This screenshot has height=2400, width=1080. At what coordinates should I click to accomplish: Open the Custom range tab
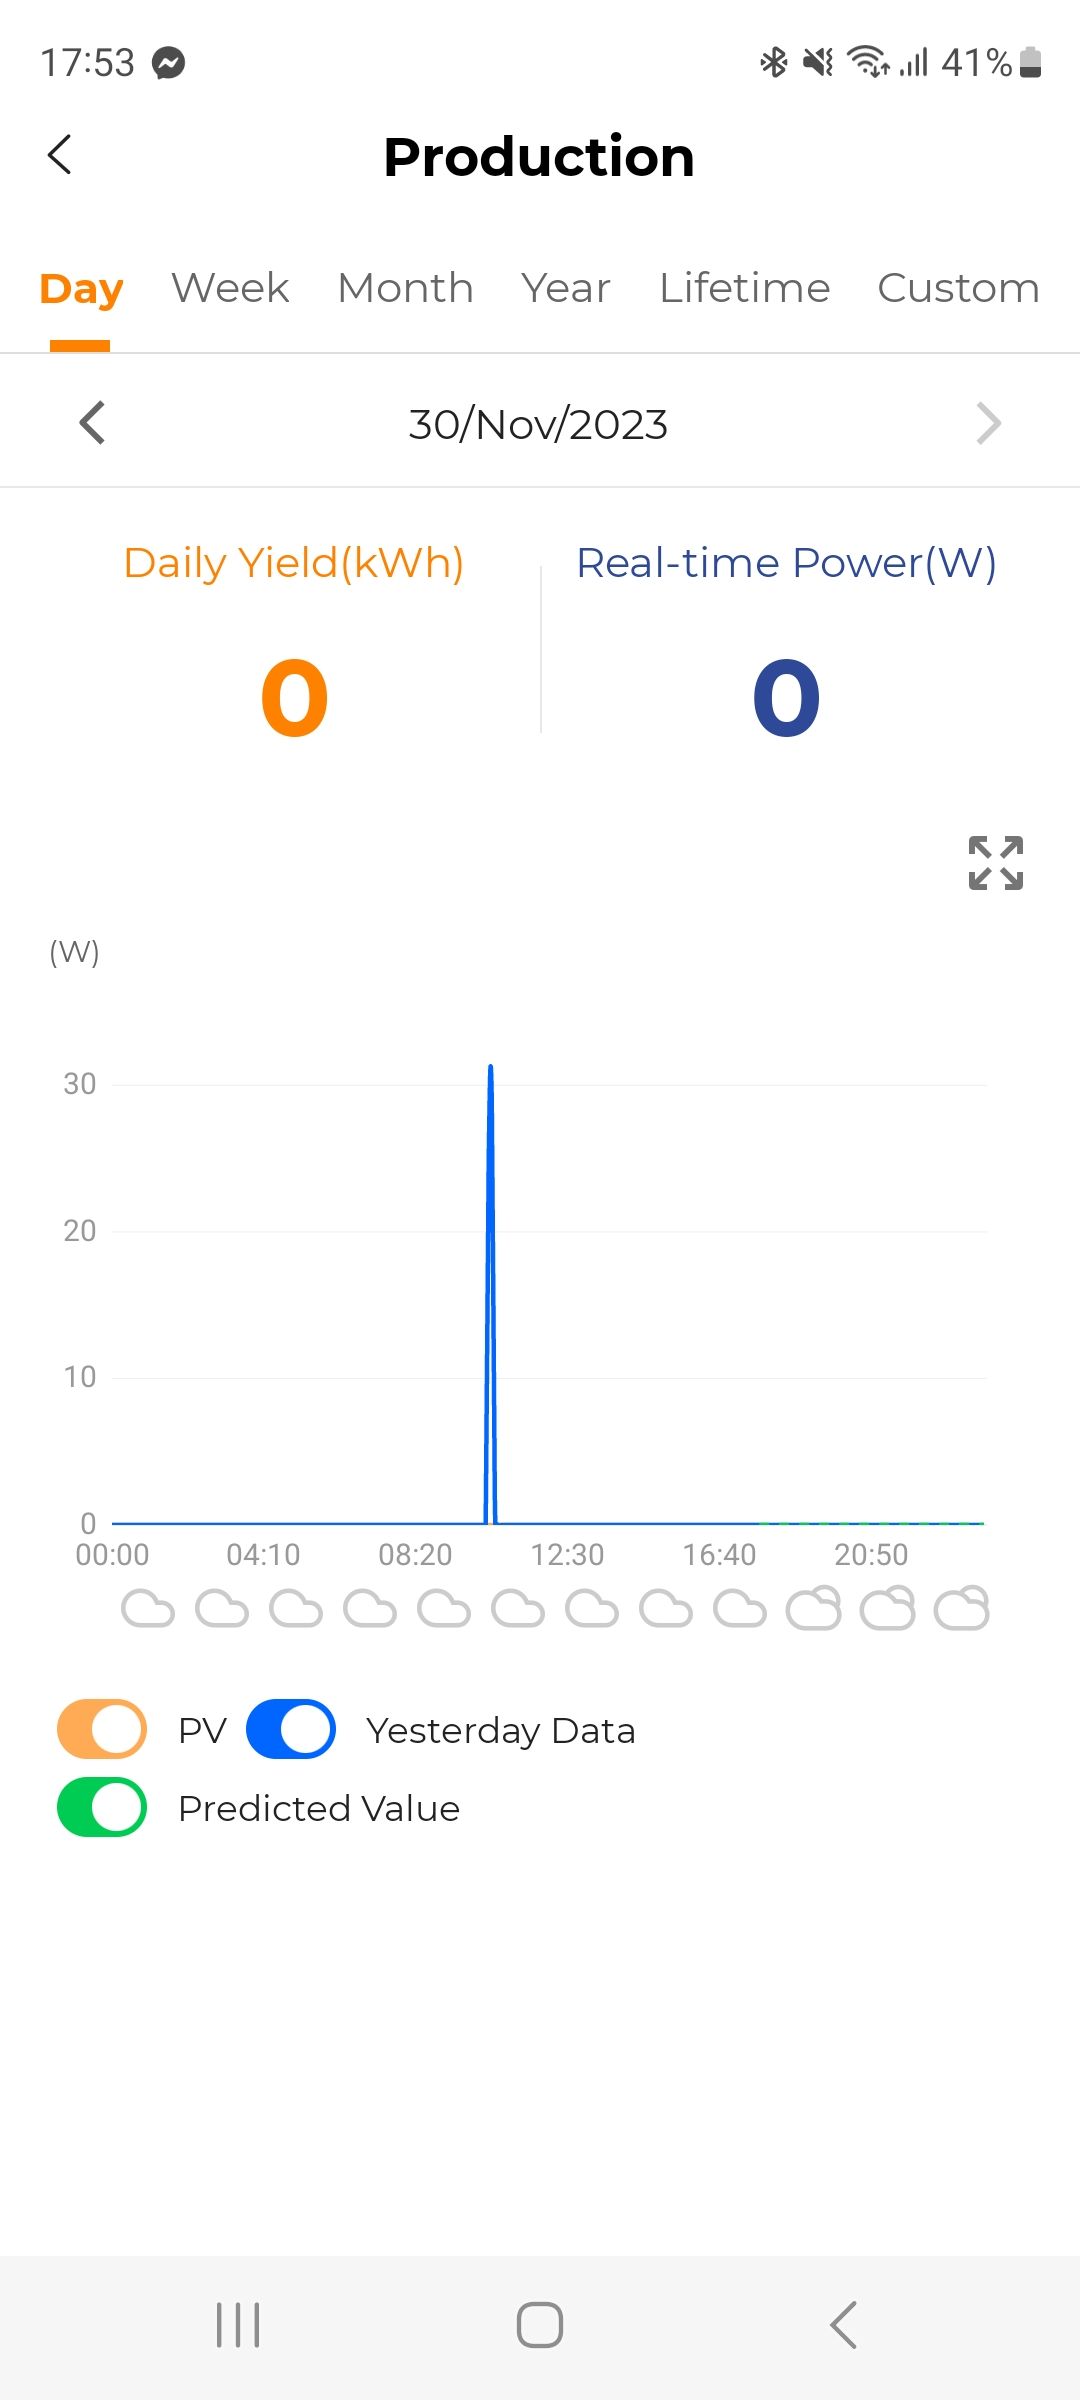point(958,288)
